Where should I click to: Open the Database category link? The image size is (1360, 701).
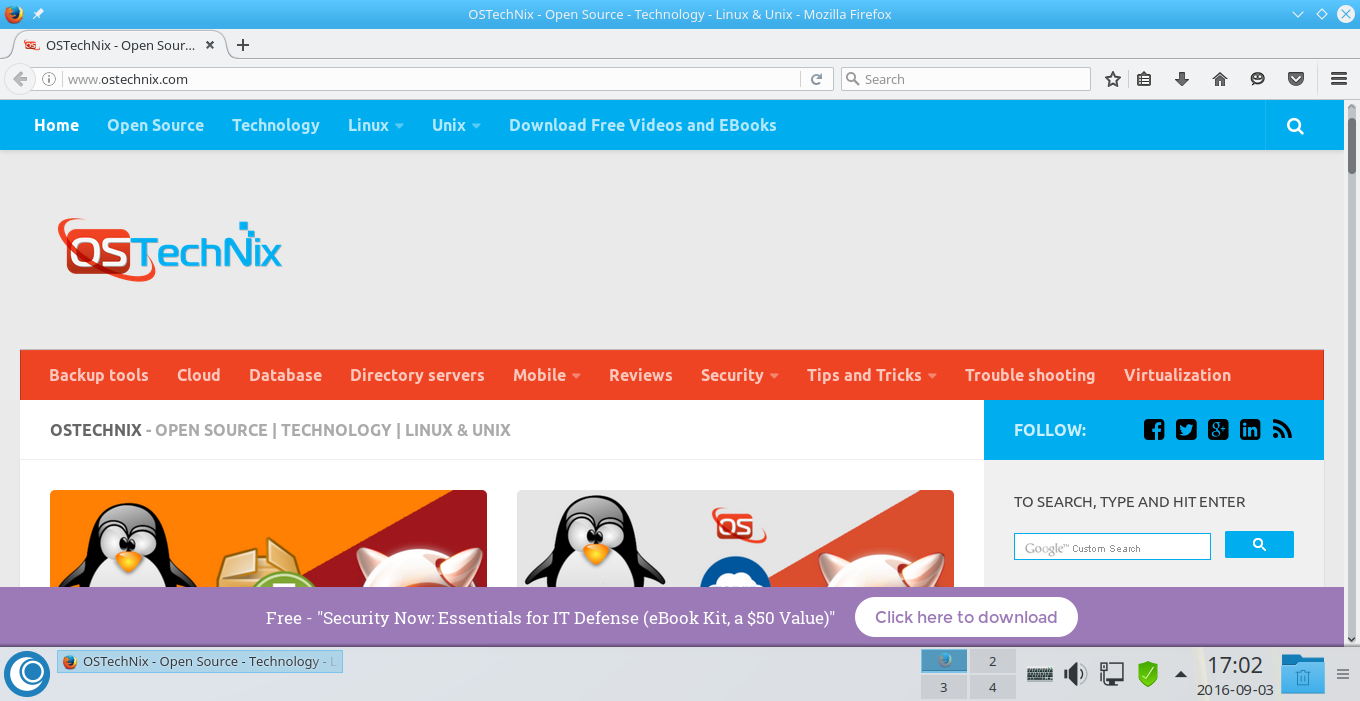click(285, 375)
